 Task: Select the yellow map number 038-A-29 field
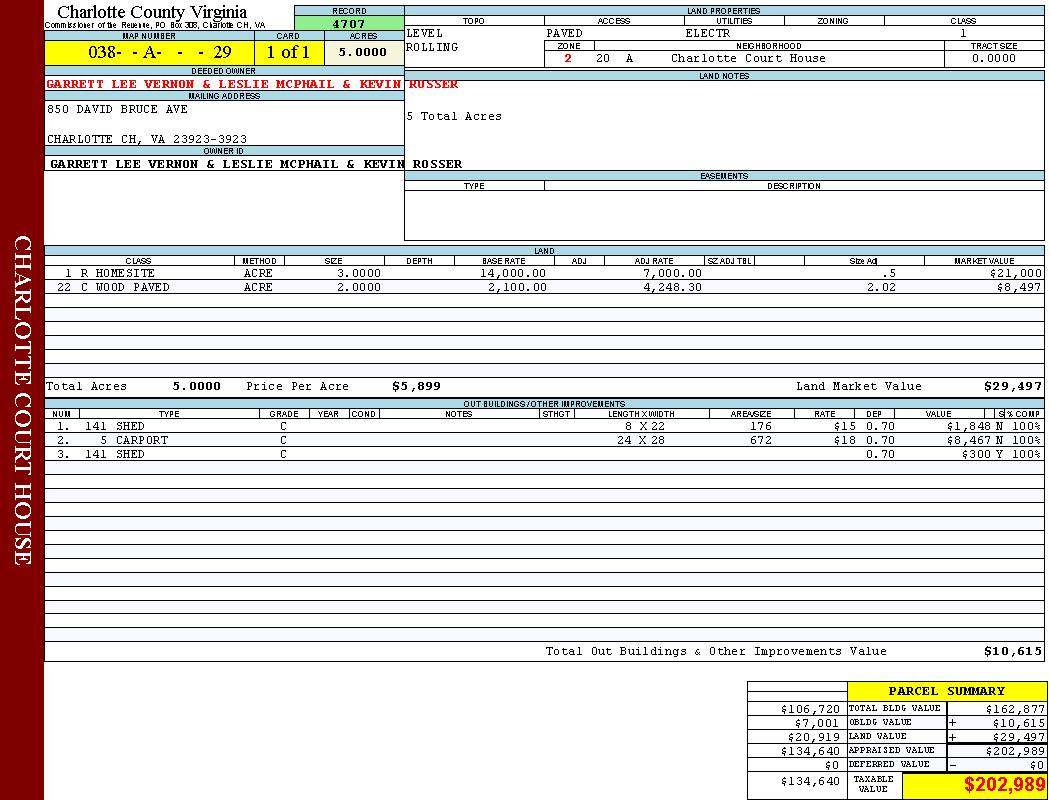click(x=149, y=53)
